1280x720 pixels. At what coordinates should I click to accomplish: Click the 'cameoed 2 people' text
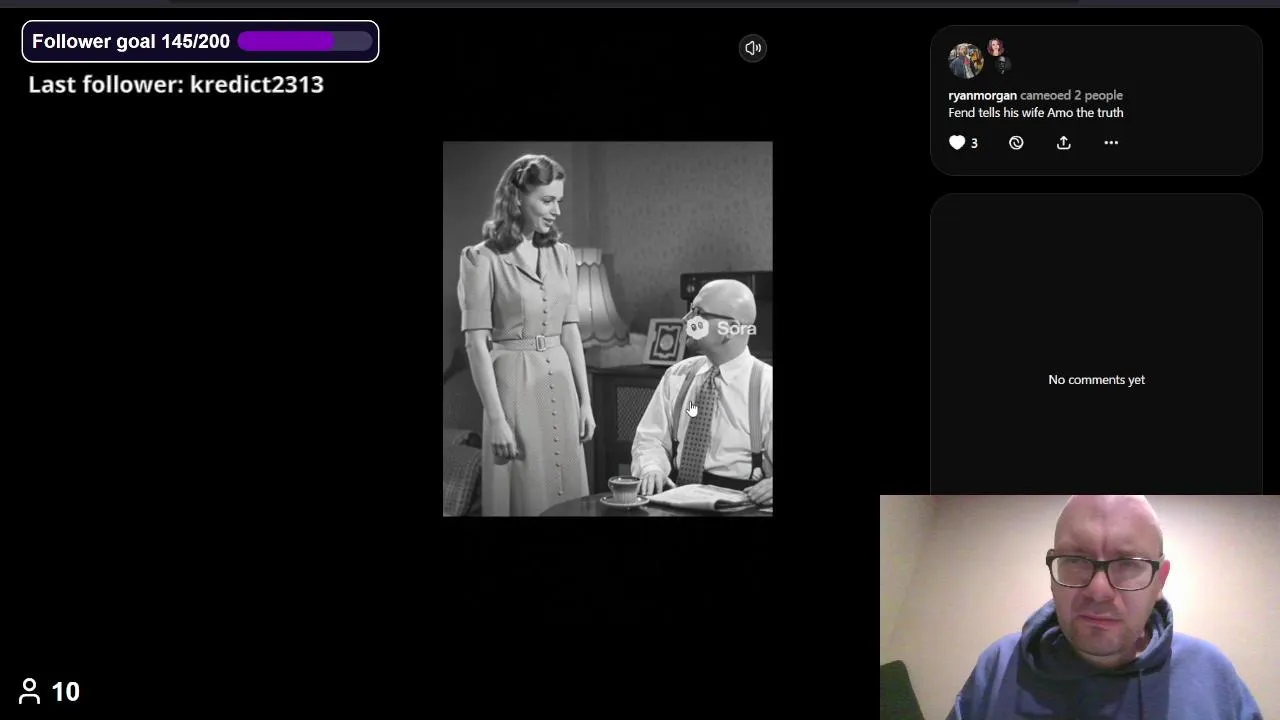(1071, 96)
